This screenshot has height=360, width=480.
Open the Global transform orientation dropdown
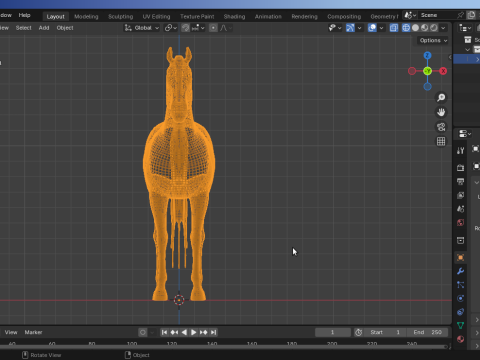pos(142,28)
